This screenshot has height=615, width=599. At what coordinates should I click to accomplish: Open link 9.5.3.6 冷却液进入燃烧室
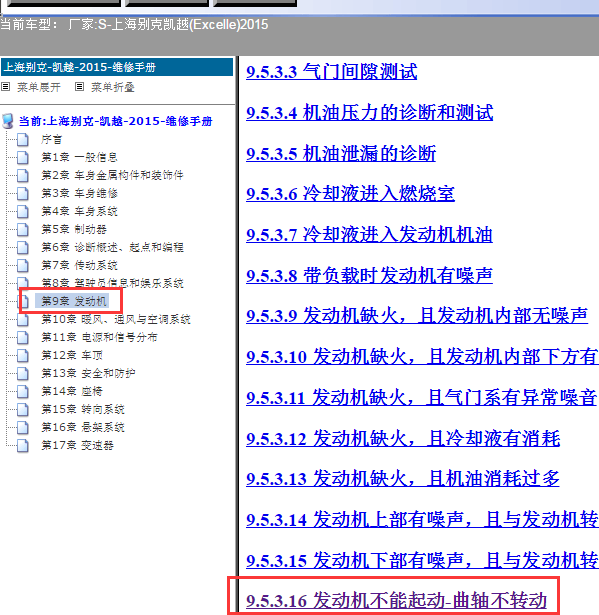coord(350,195)
